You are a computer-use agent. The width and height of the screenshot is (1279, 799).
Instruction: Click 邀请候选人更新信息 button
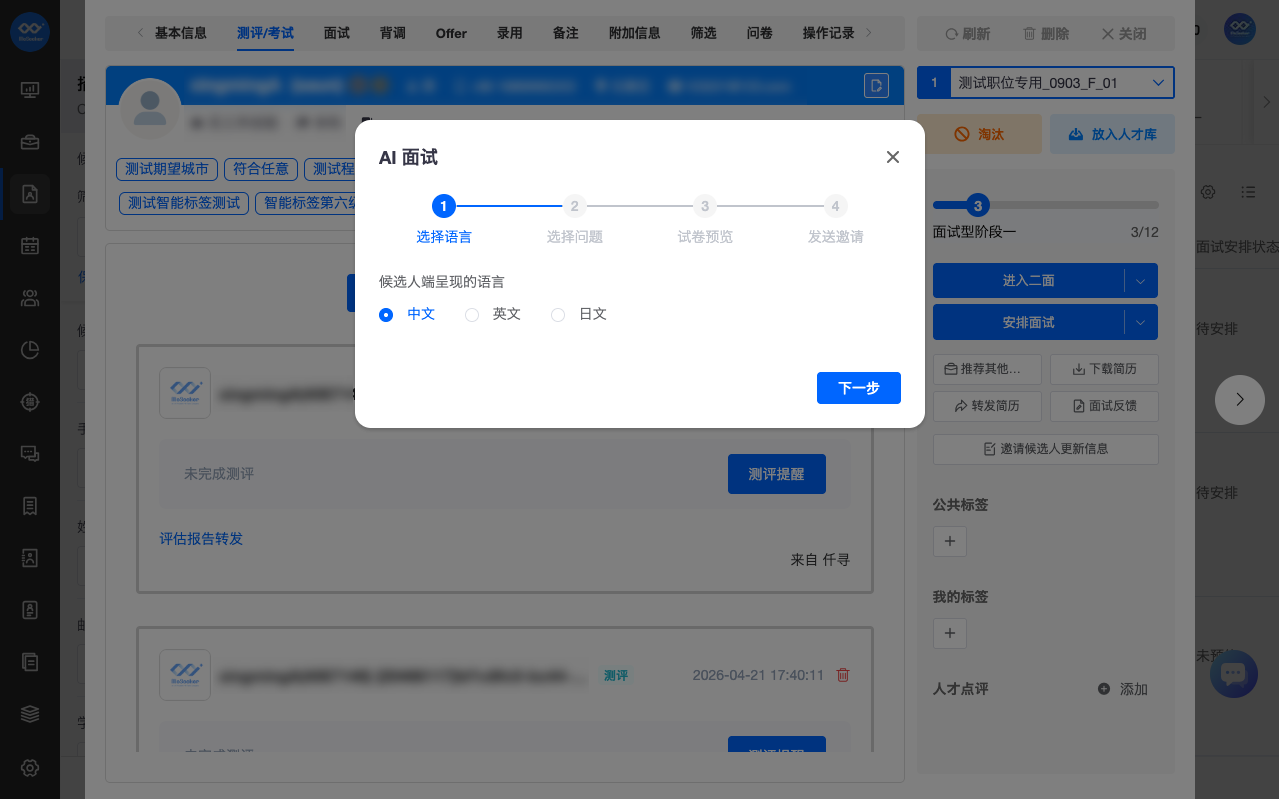1046,449
